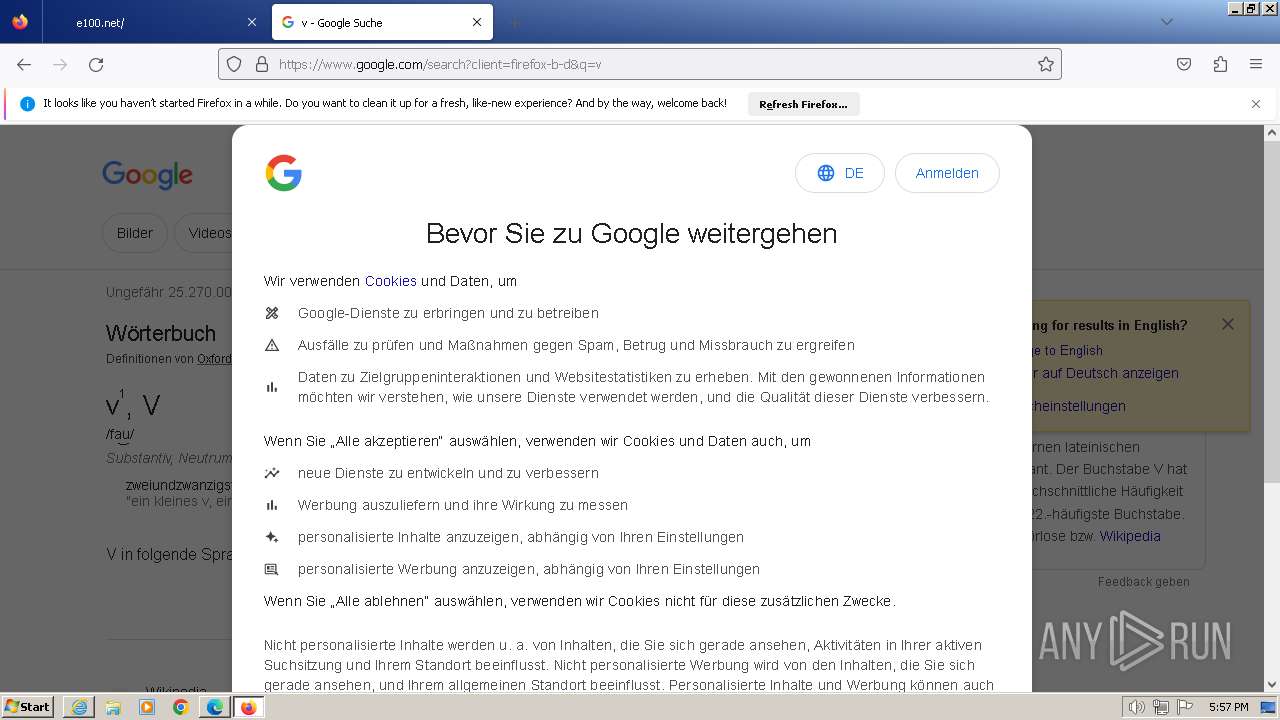1280x720 pixels.
Task: Open the tracking protection shield icon
Action: (x=234, y=64)
